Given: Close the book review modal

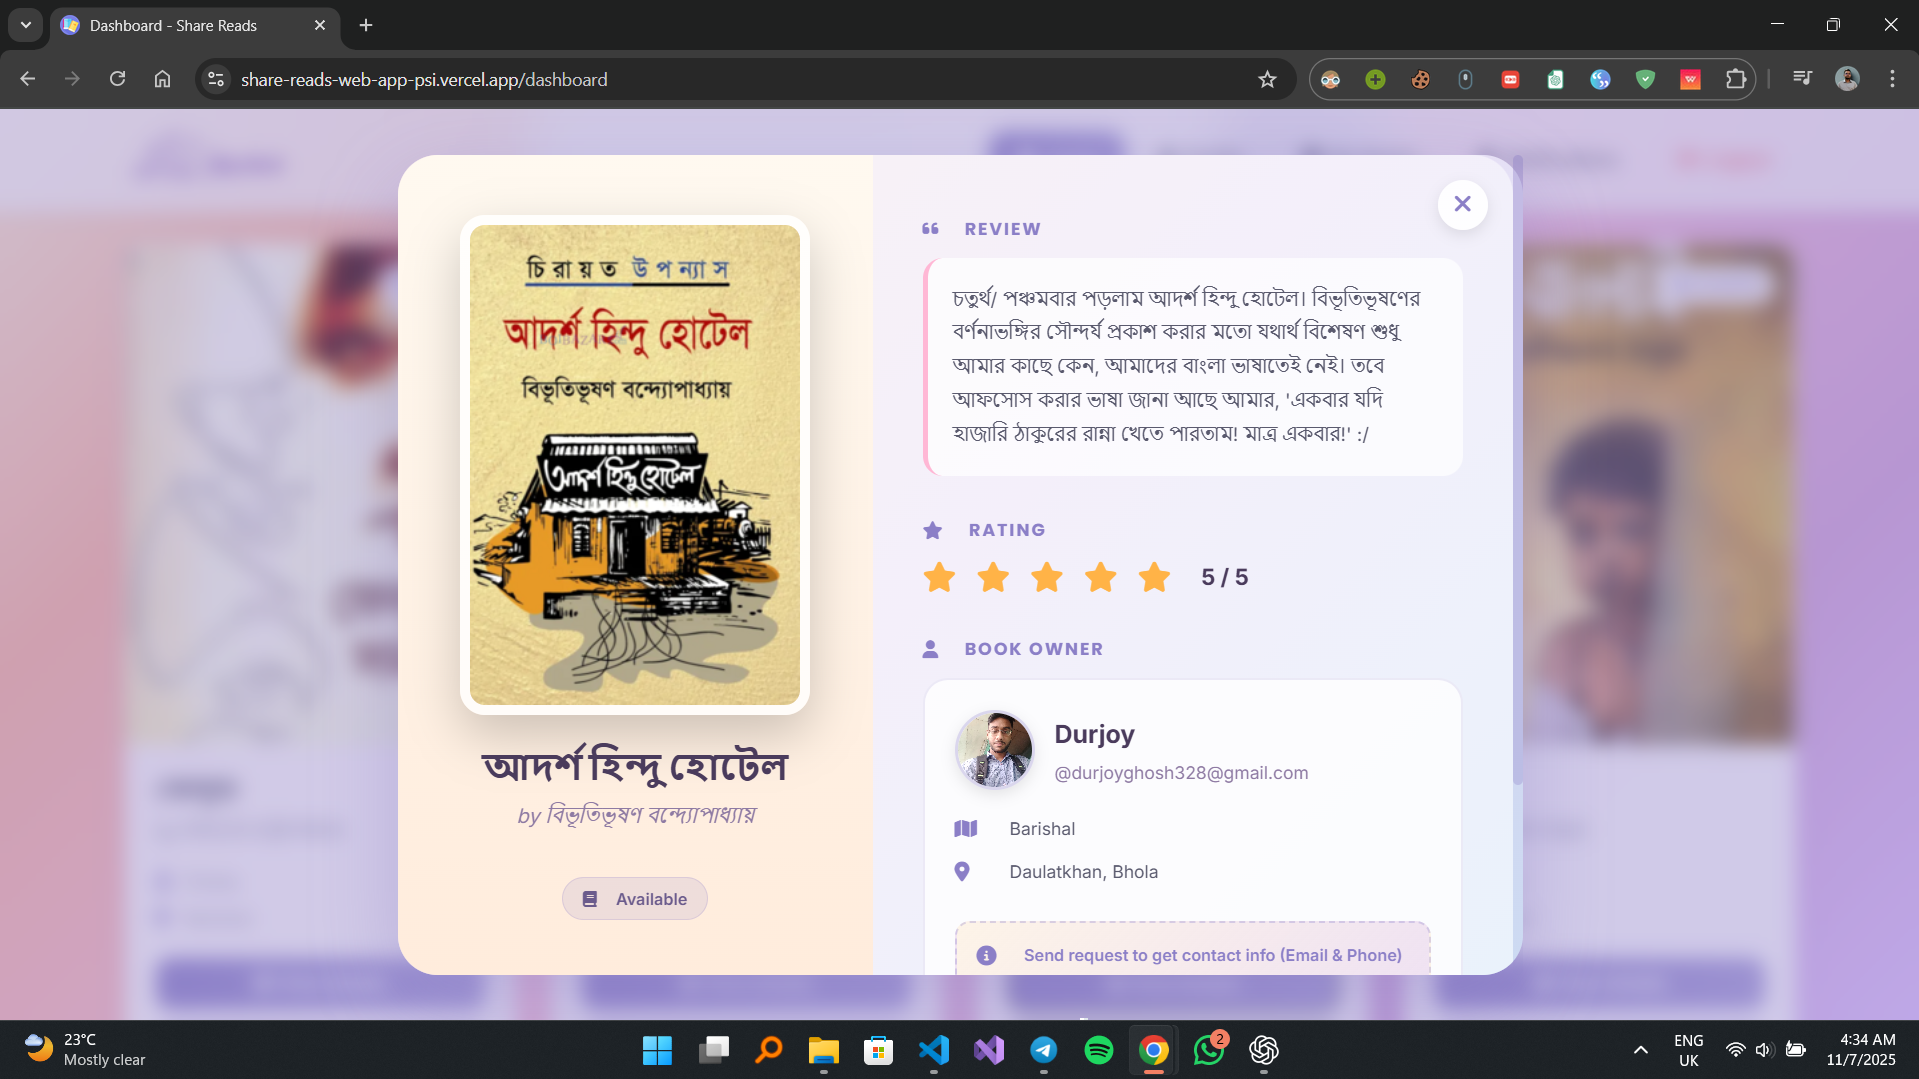Looking at the screenshot, I should click(1462, 204).
